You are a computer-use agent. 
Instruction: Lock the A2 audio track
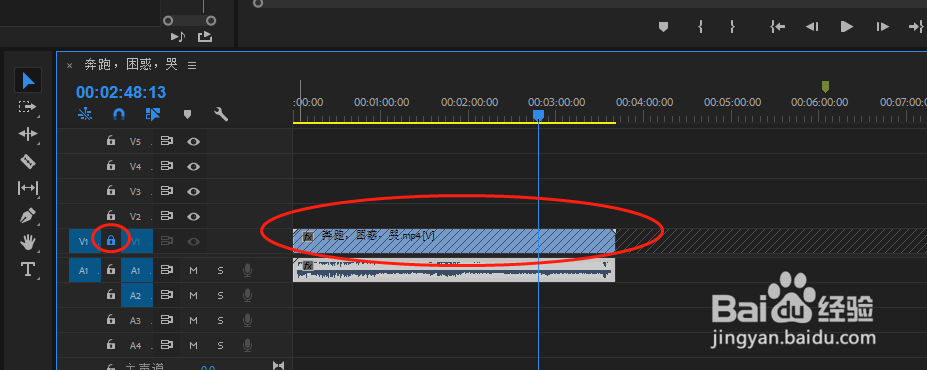[111, 295]
